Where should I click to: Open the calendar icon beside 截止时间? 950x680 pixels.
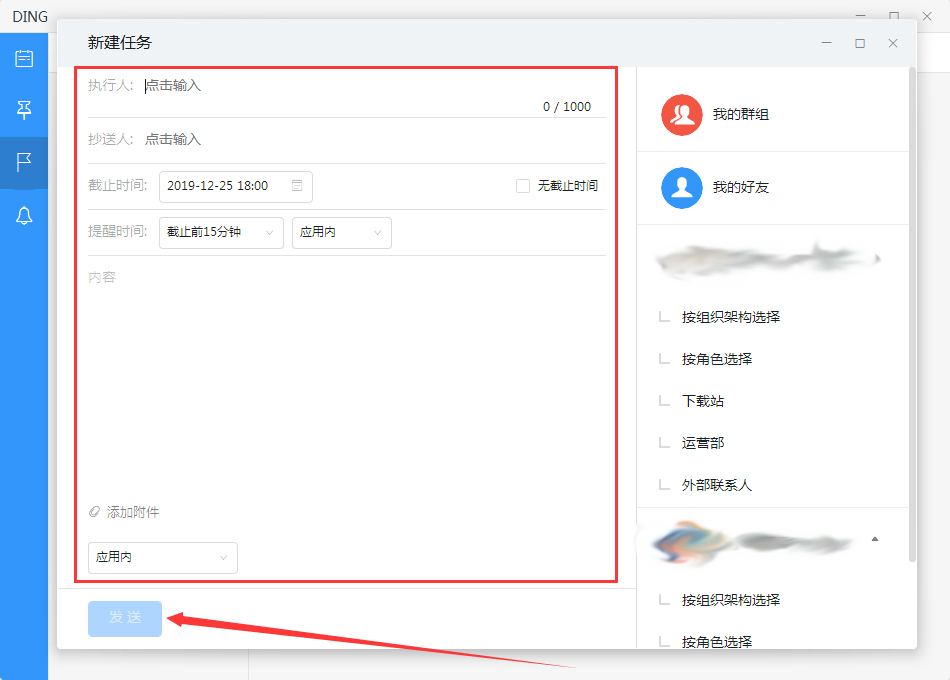[297, 186]
